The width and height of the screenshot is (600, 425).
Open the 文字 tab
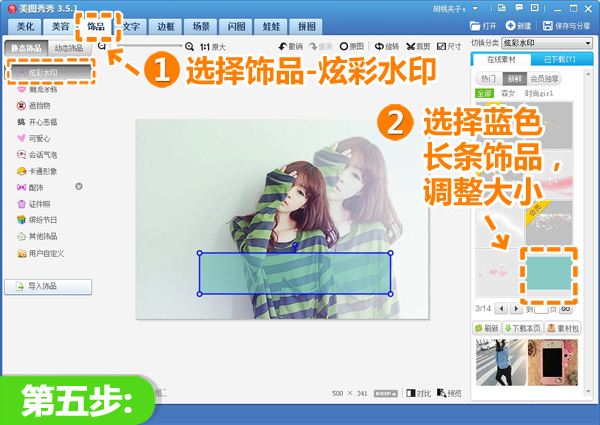(x=131, y=26)
